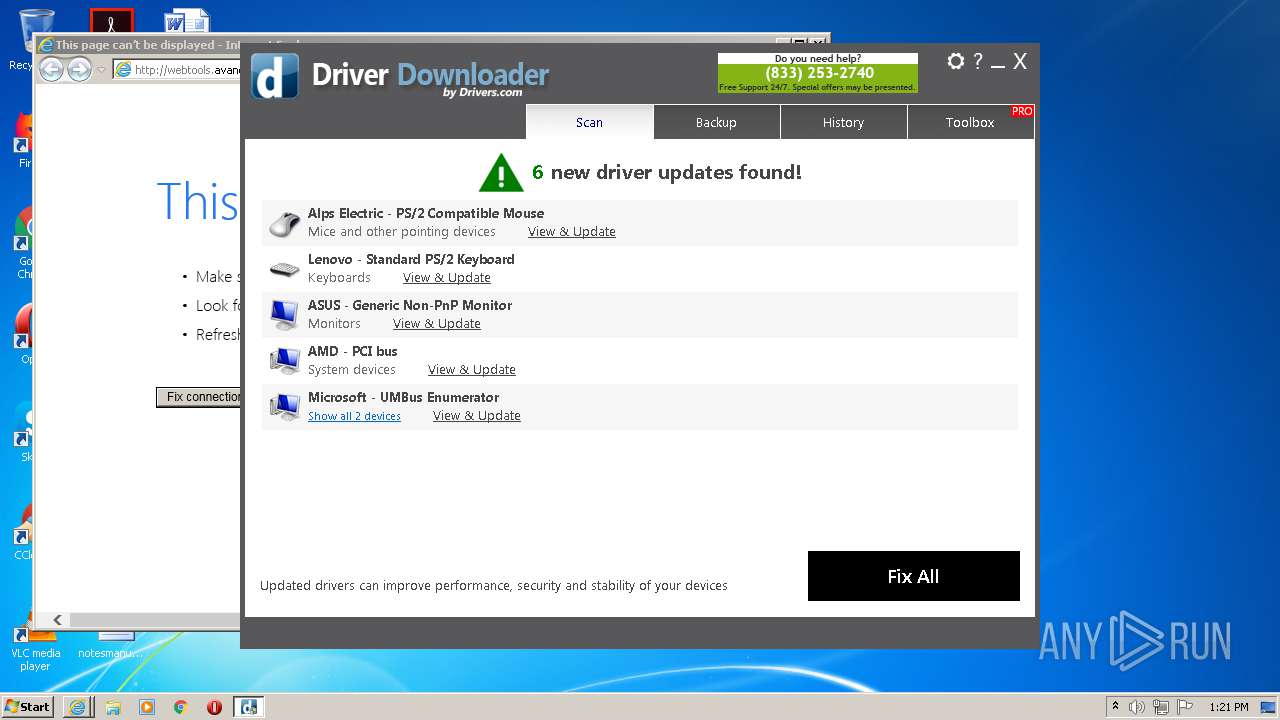Show all 2 devices link

354,416
